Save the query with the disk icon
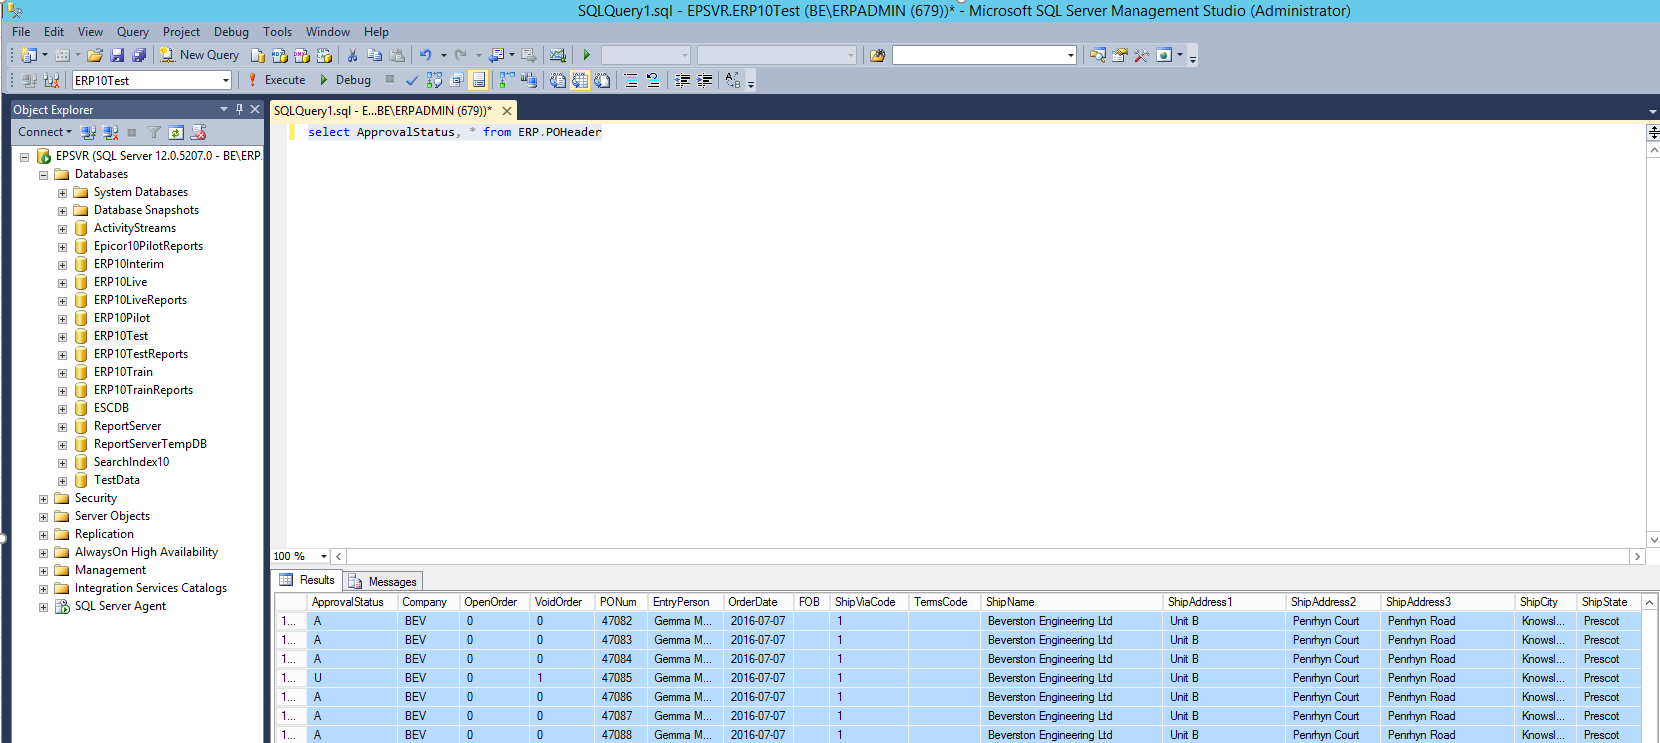Image resolution: width=1660 pixels, height=743 pixels. click(x=117, y=55)
